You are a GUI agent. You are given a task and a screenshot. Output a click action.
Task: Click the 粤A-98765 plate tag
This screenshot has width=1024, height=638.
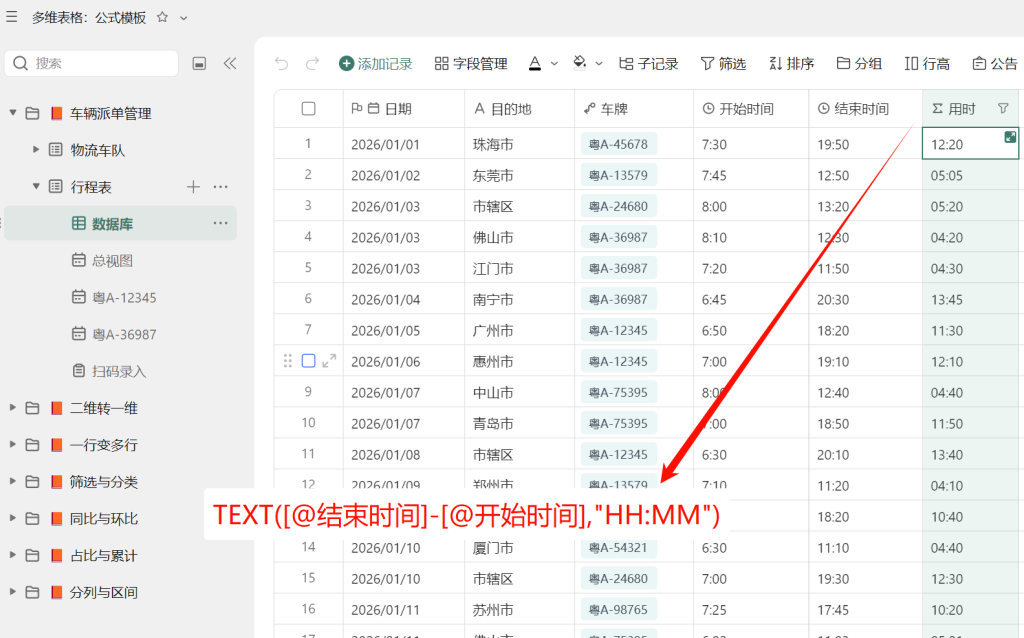click(x=618, y=609)
